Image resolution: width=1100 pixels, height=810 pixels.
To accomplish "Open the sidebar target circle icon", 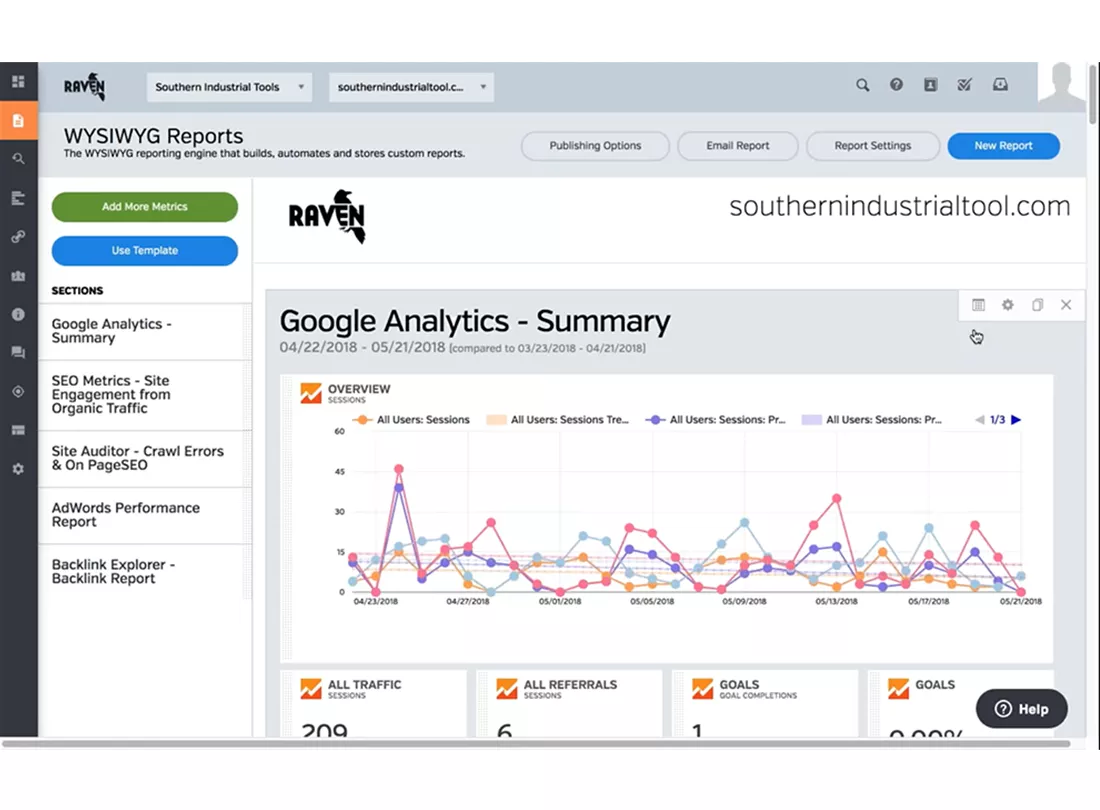I will click(18, 391).
